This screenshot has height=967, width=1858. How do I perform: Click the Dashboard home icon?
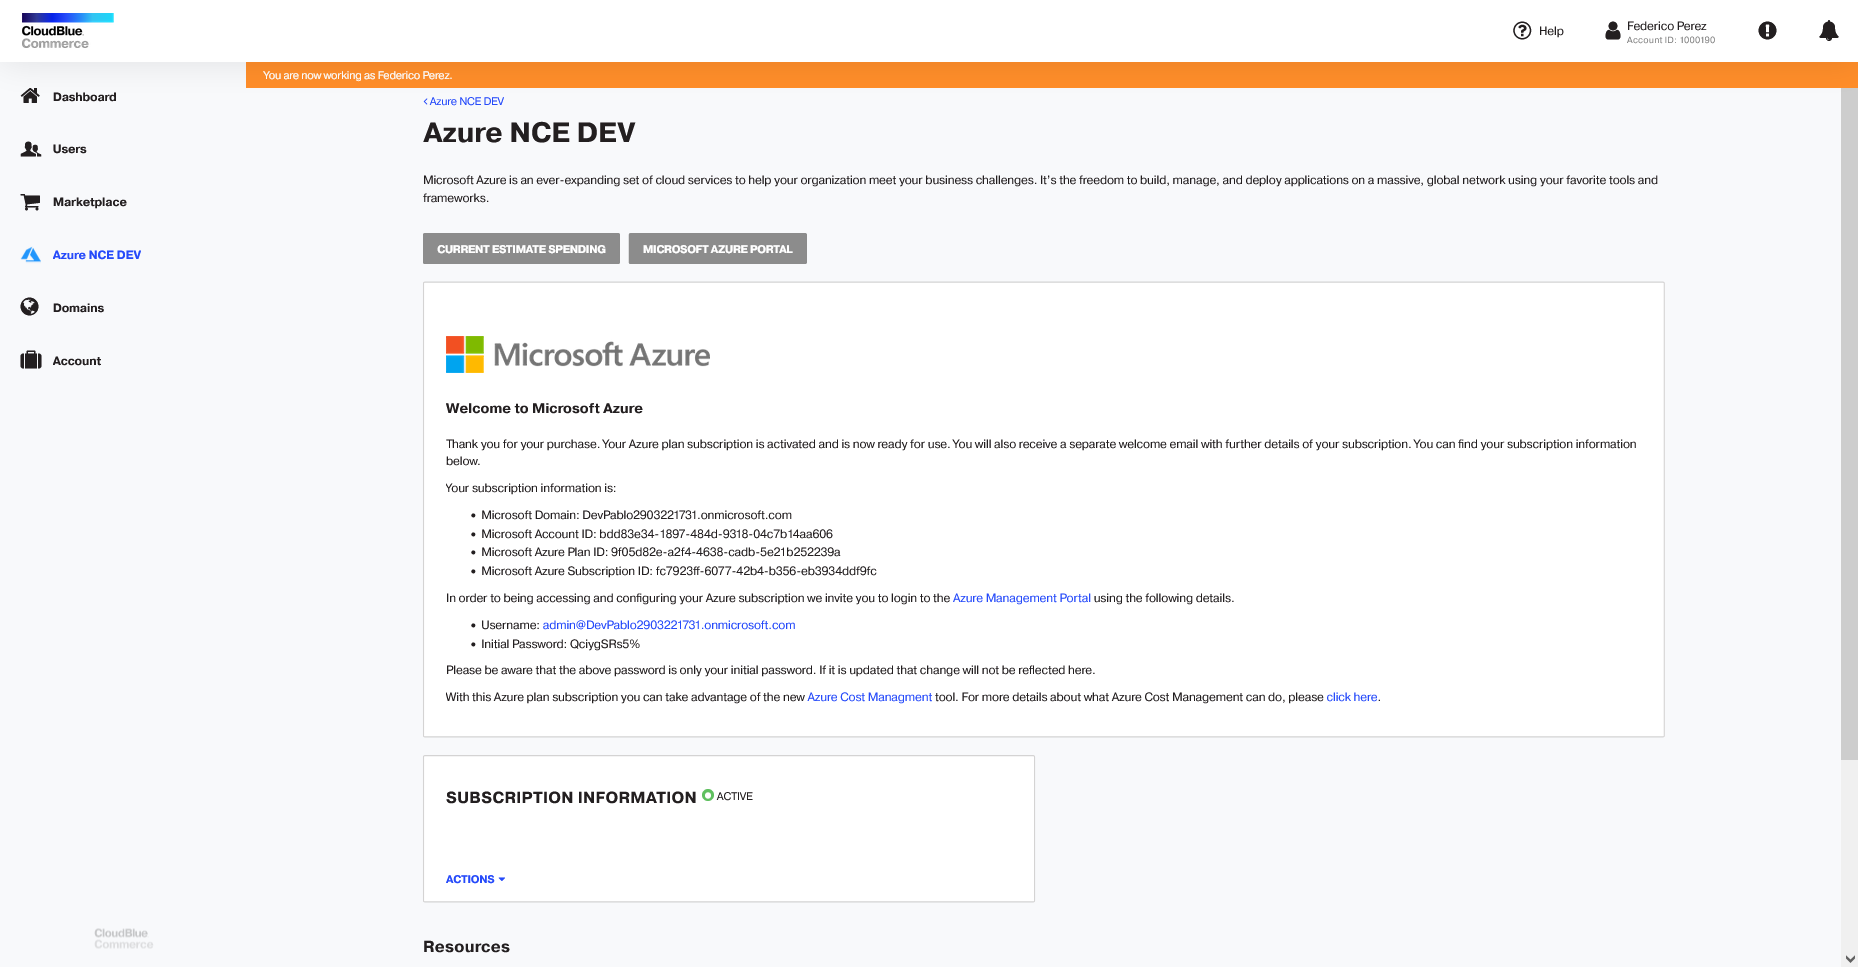pyautogui.click(x=31, y=96)
